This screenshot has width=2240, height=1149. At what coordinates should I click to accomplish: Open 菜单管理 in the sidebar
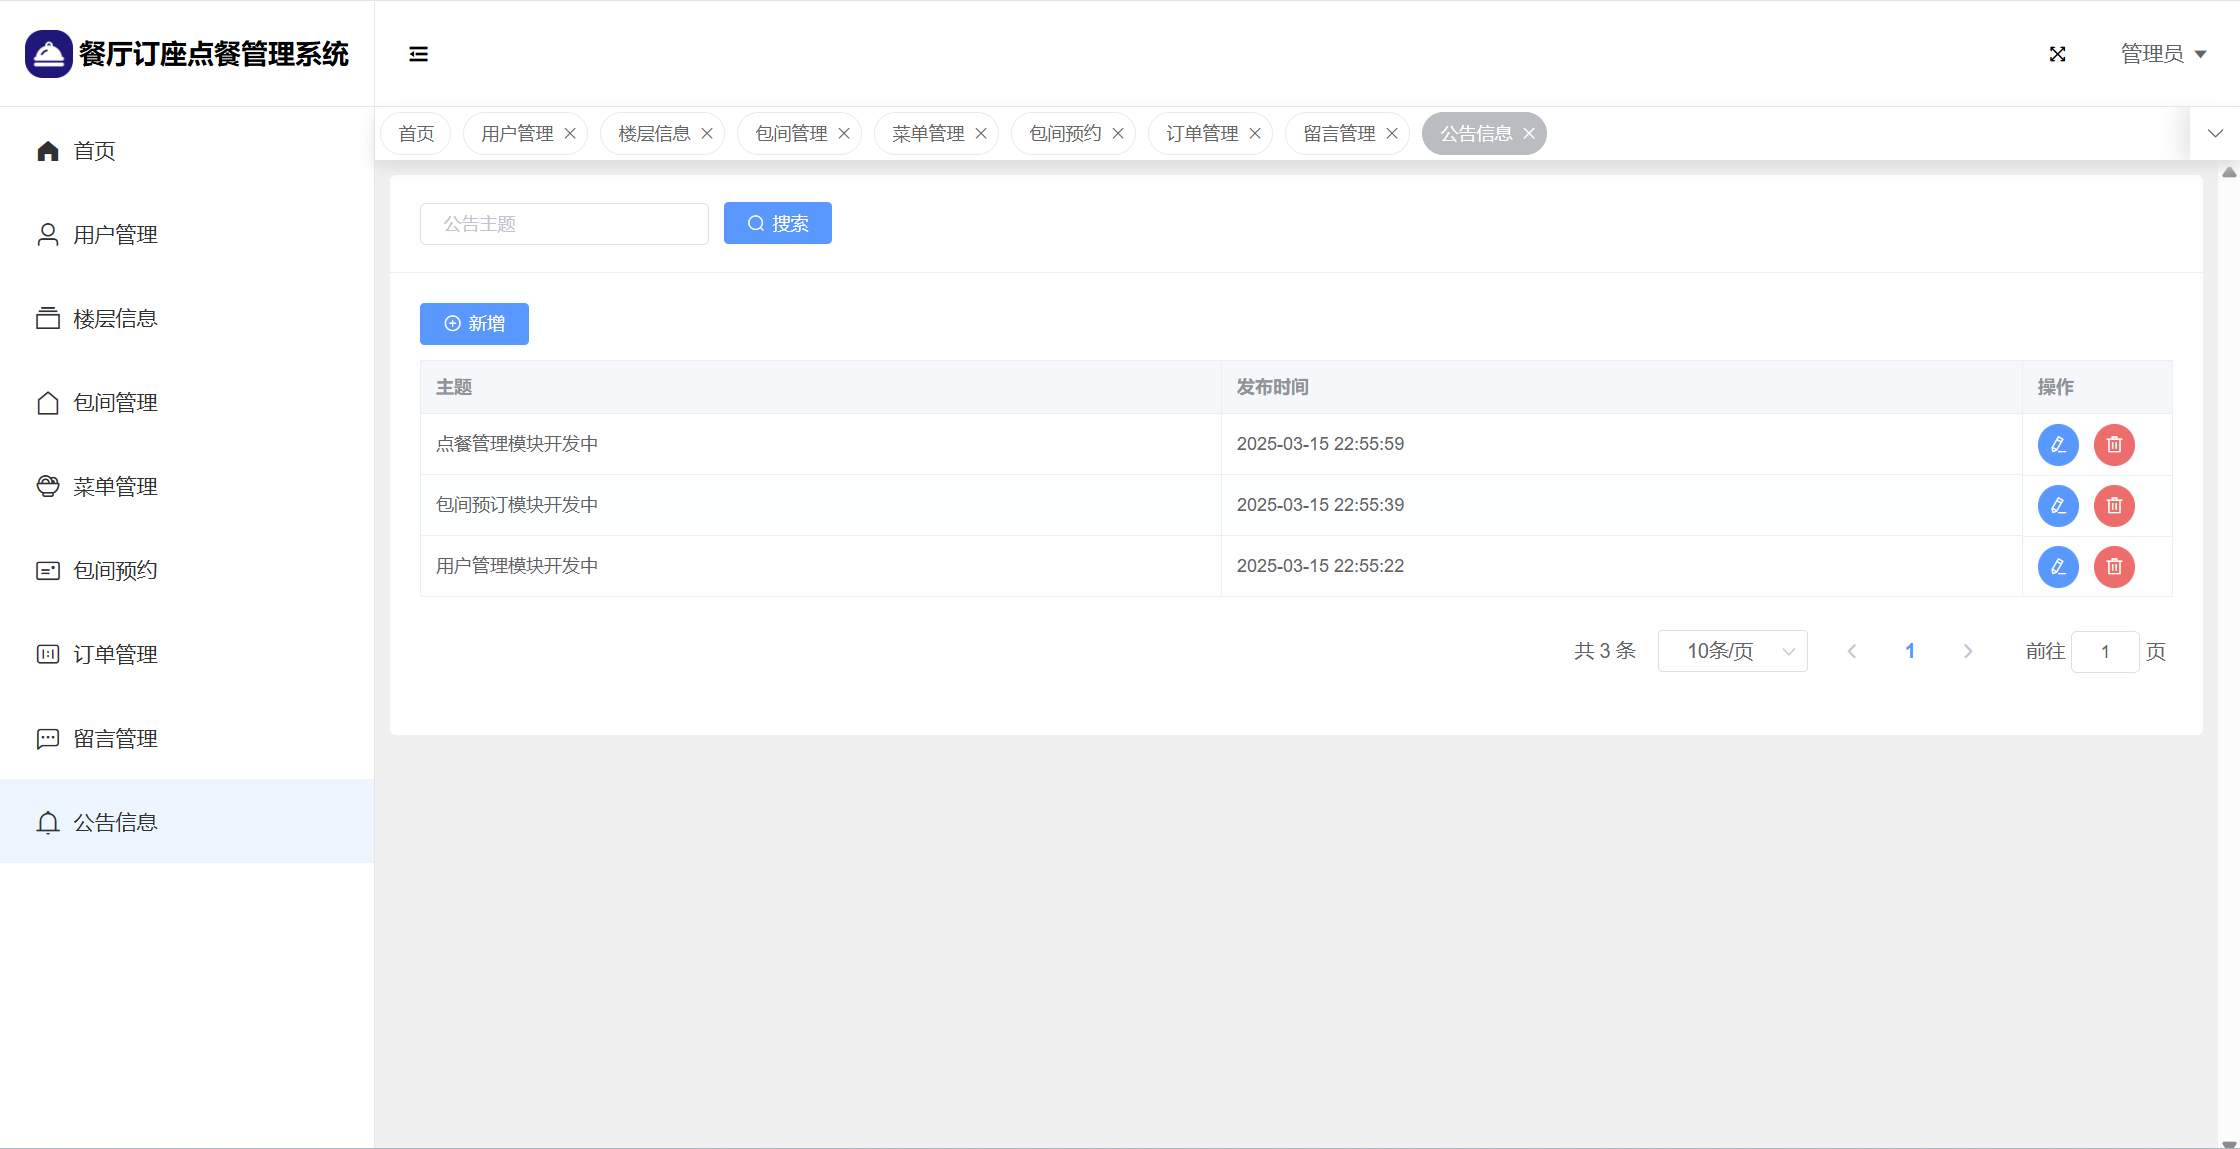coord(115,487)
